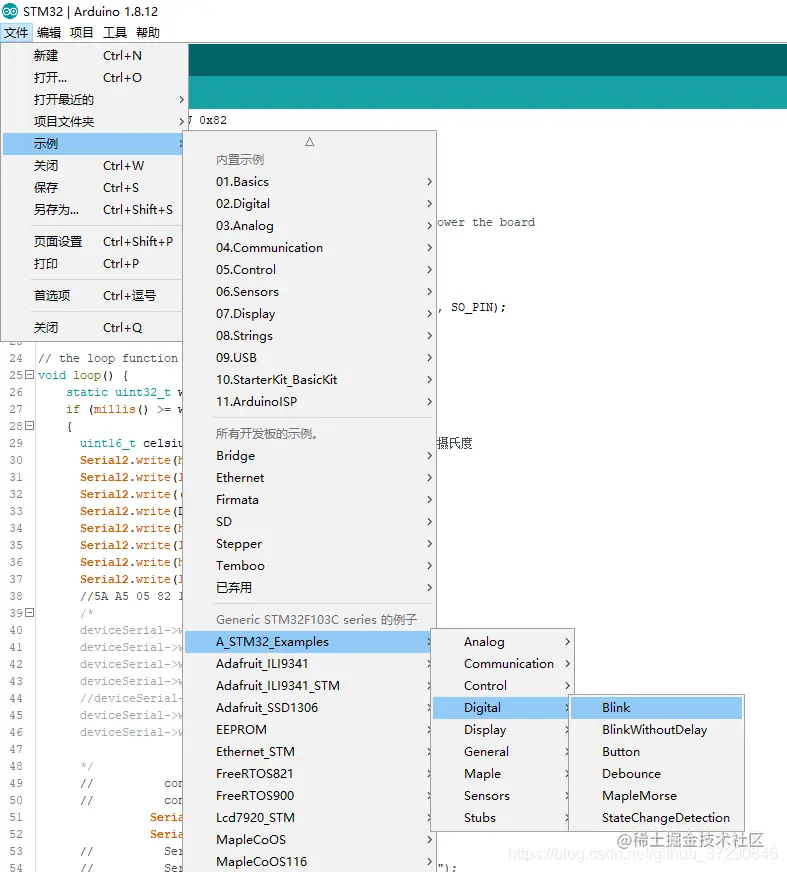
Task: Choose 保存 menu entry
Action: (x=93, y=187)
